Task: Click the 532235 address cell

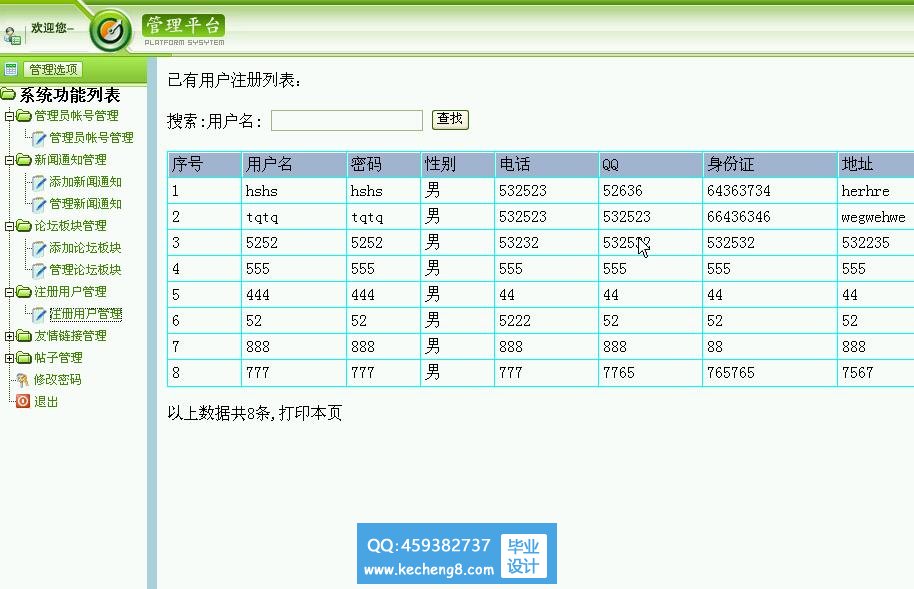Action: tap(876, 243)
